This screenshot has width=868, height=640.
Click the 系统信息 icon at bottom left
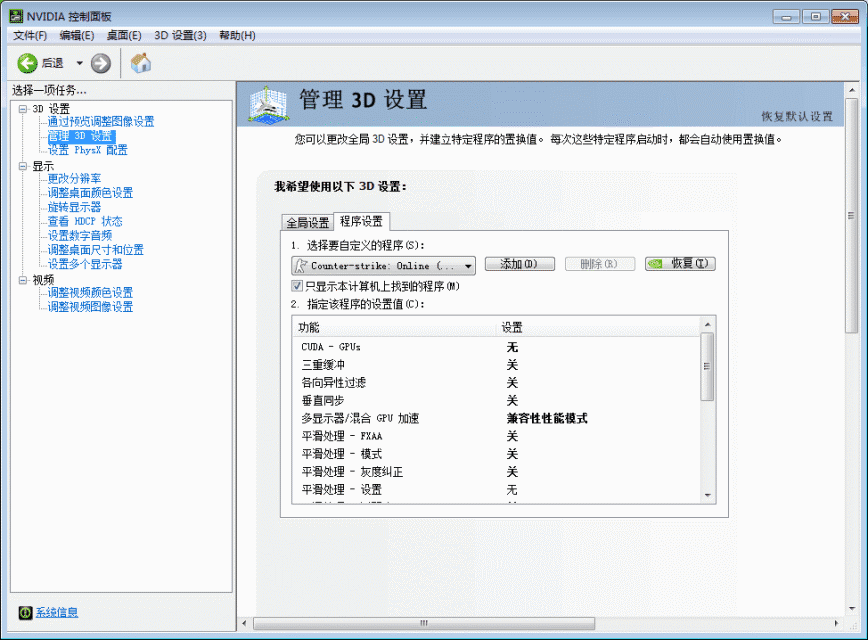(x=25, y=612)
